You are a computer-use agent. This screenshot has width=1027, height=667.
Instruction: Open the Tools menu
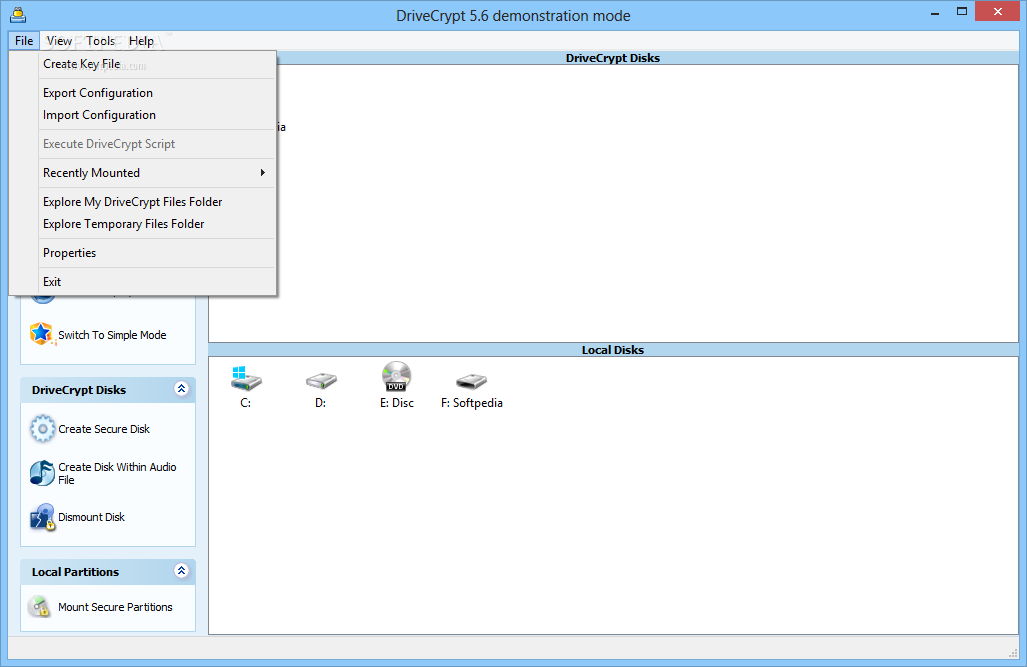click(x=100, y=41)
